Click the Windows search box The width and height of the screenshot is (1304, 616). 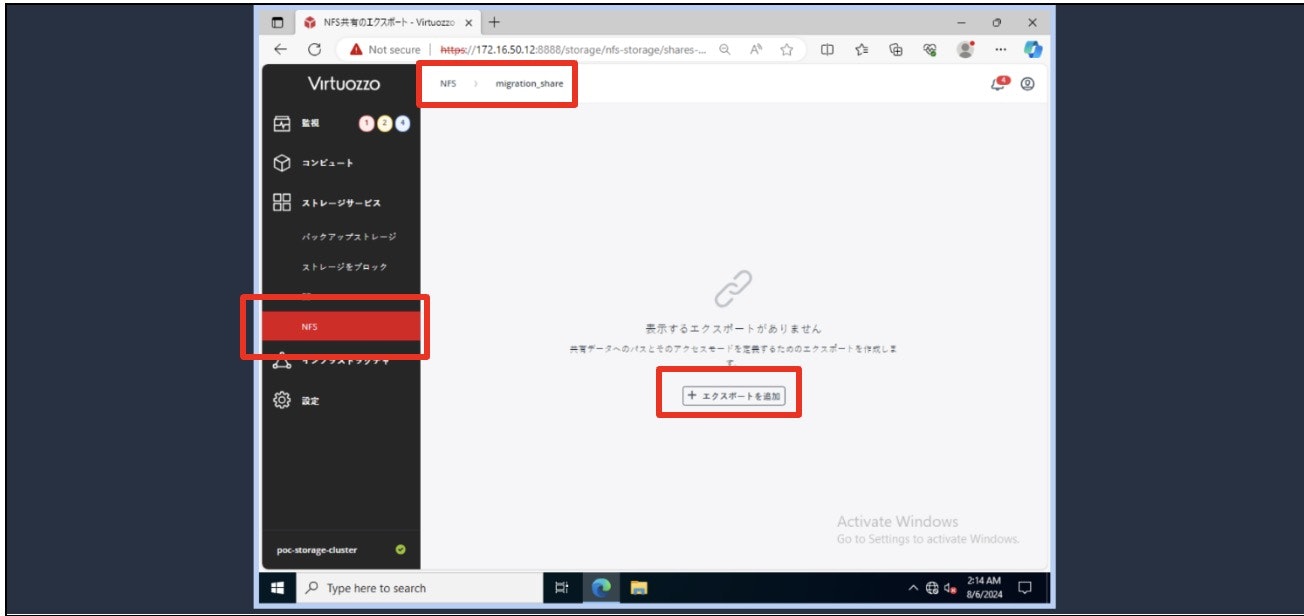418,588
